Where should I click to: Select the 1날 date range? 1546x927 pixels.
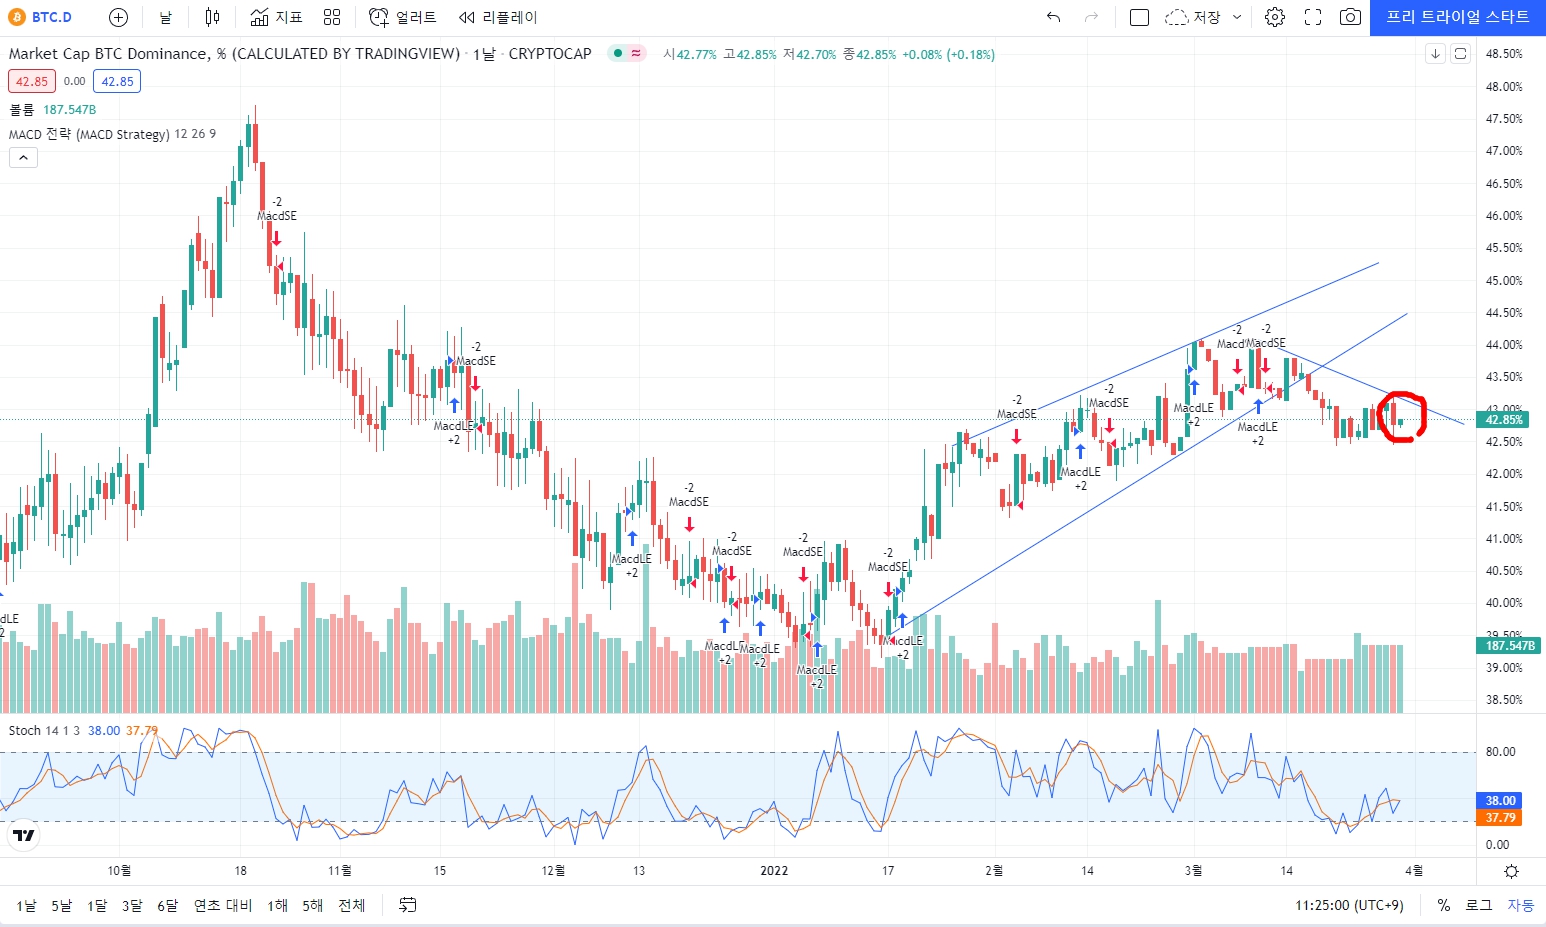(26, 905)
